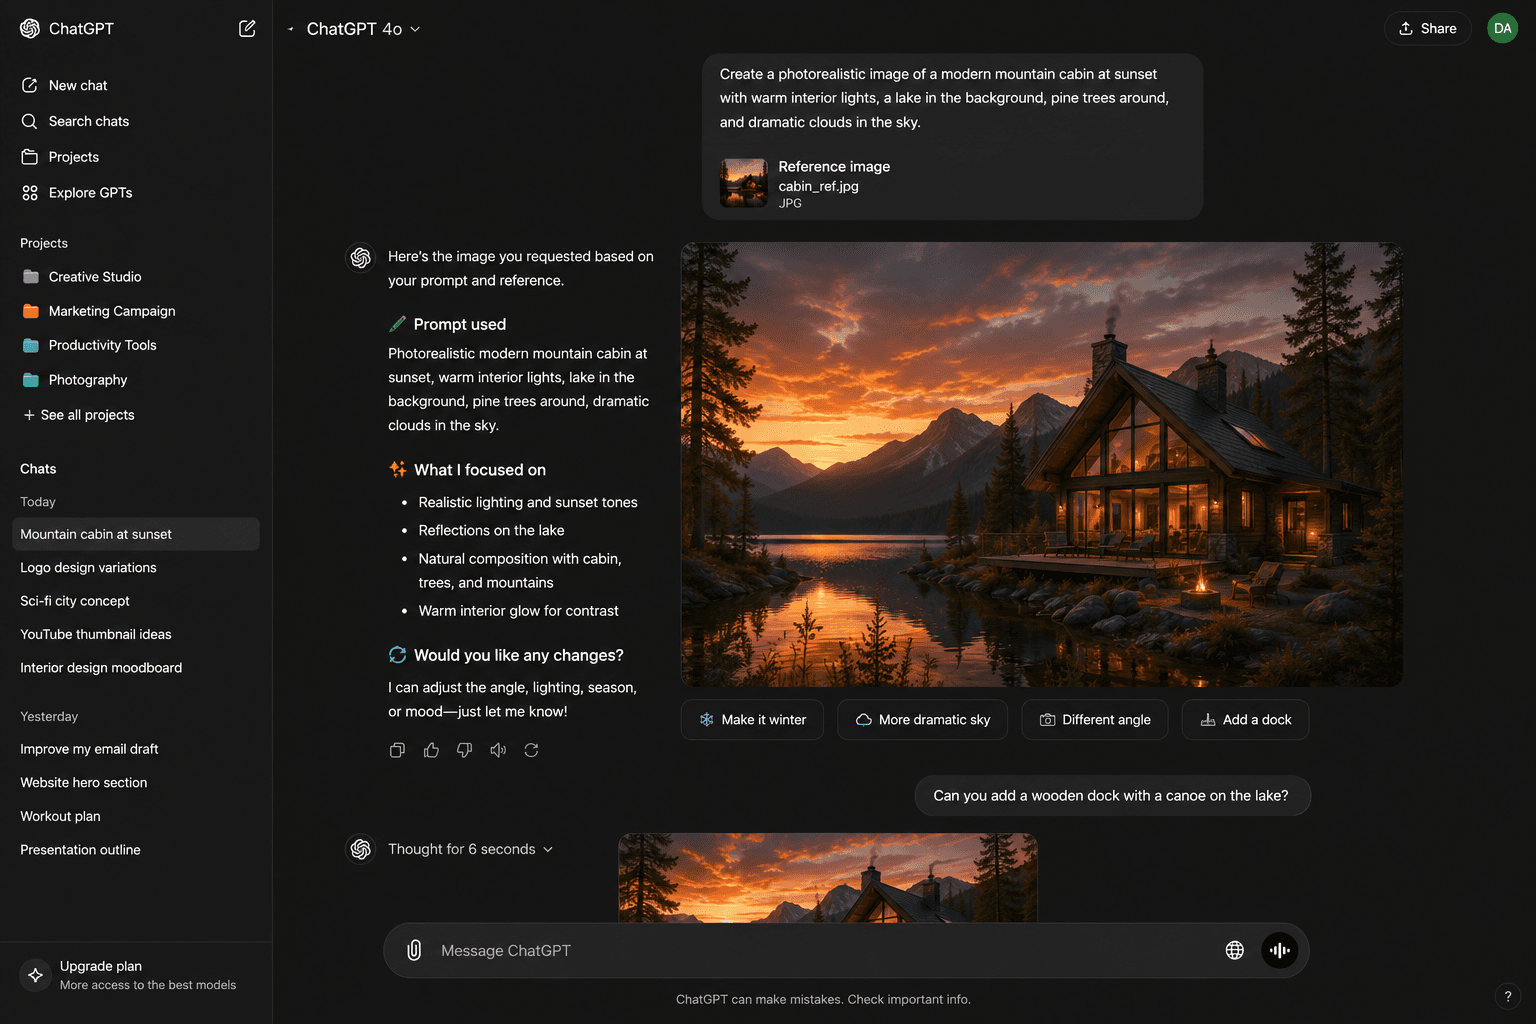Screen dimensions: 1536x1024
Task: Click the Share button
Action: click(x=1427, y=28)
